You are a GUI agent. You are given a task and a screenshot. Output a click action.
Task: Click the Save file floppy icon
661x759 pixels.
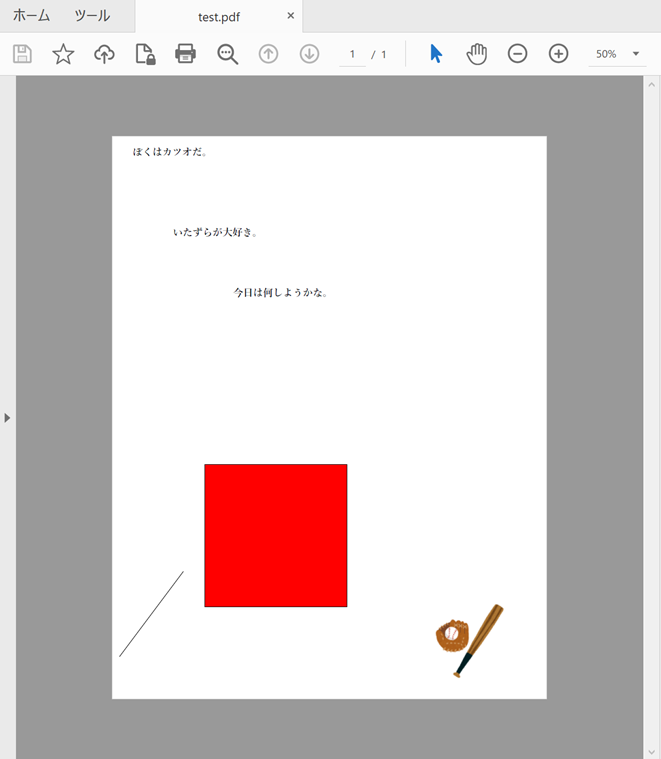22,54
